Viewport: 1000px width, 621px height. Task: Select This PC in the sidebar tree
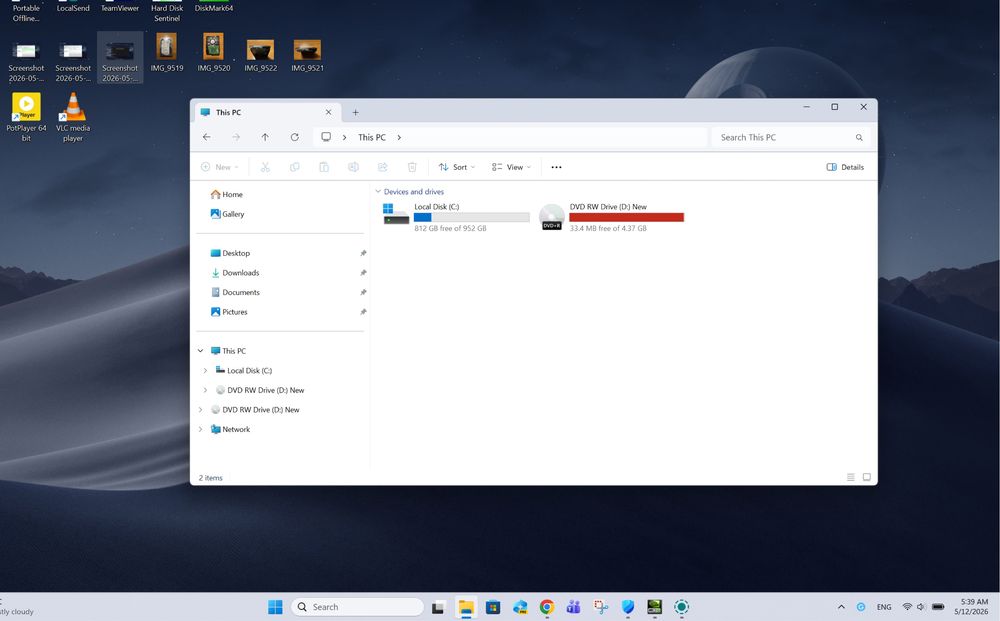click(x=228, y=351)
